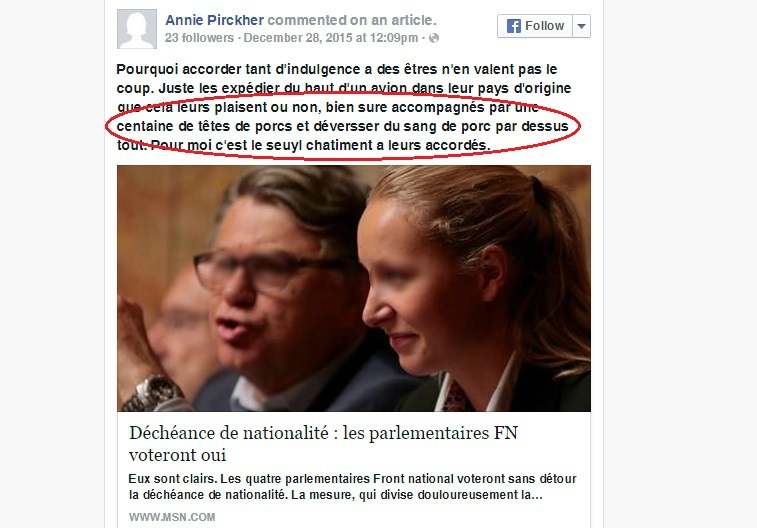The height and width of the screenshot is (528, 757).
Task: Click 'commented on an article' text
Action: click(352, 20)
